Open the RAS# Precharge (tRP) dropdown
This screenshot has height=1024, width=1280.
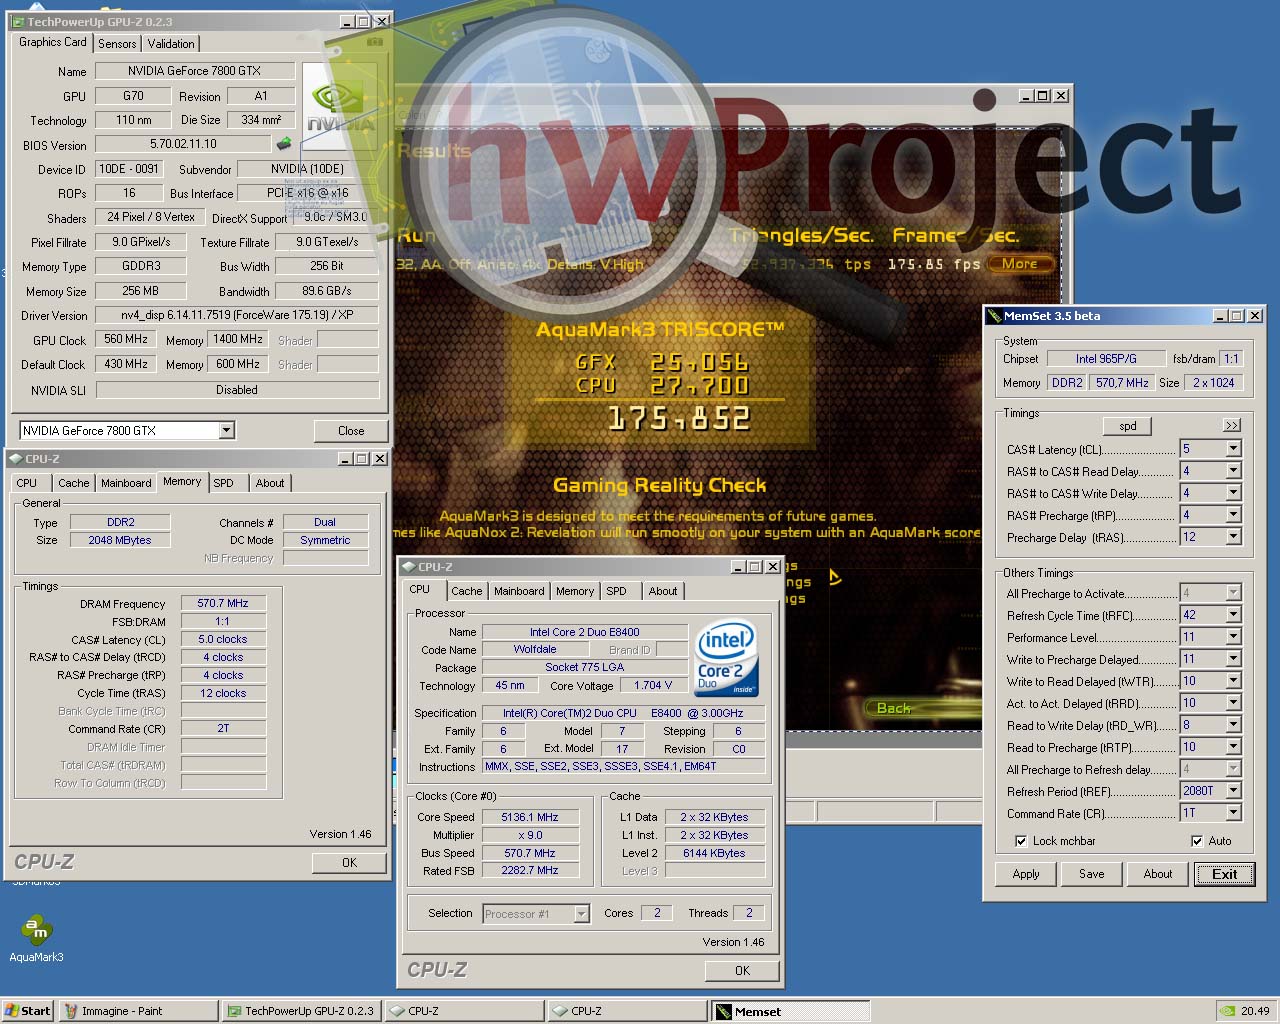point(1233,515)
